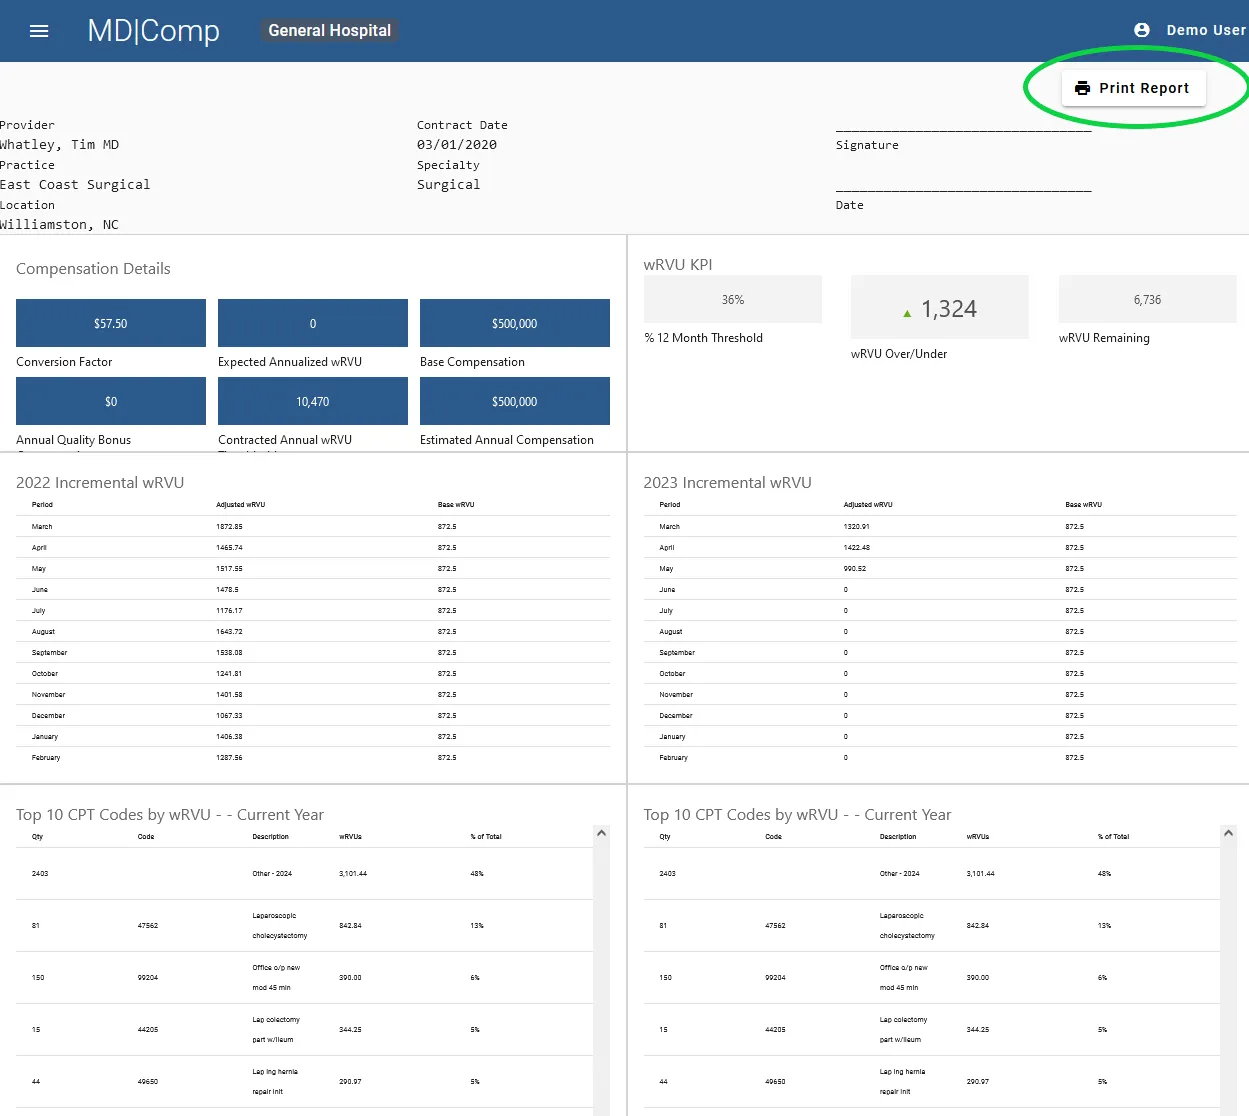Click Adjusted wRVU header in 2022 table
This screenshot has width=1249, height=1116.
click(240, 505)
